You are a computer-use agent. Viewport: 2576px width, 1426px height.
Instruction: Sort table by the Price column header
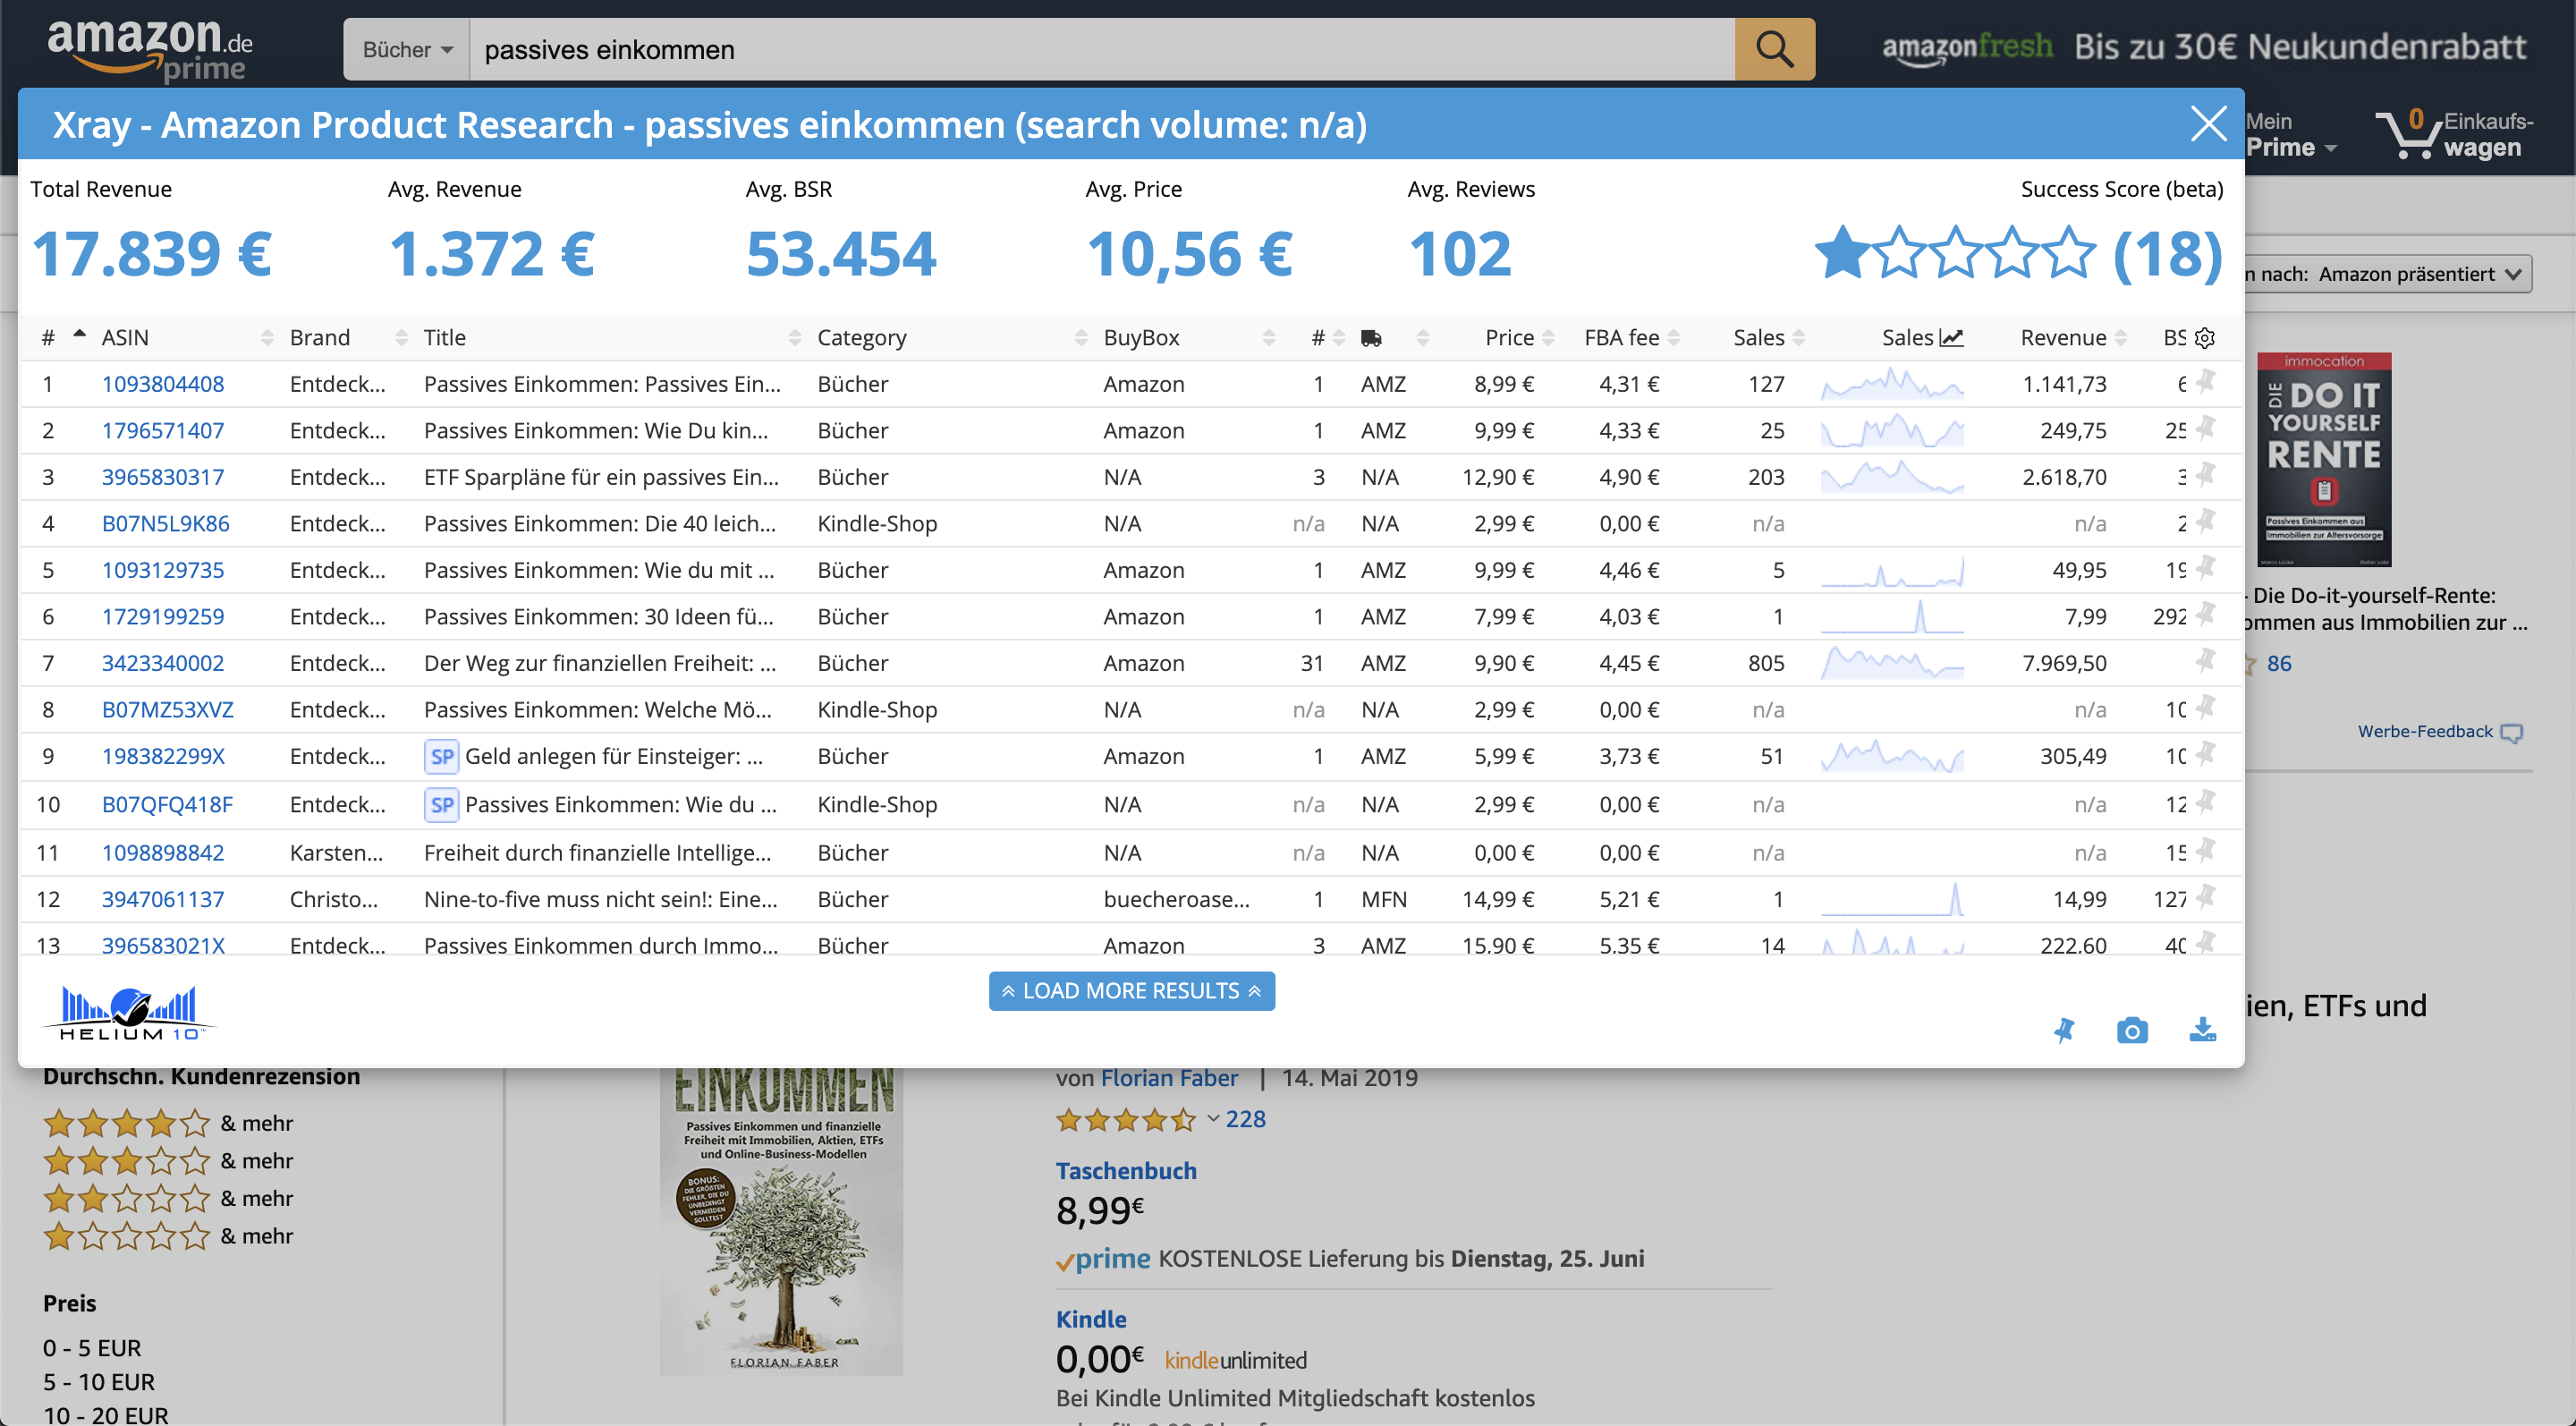pos(1509,338)
